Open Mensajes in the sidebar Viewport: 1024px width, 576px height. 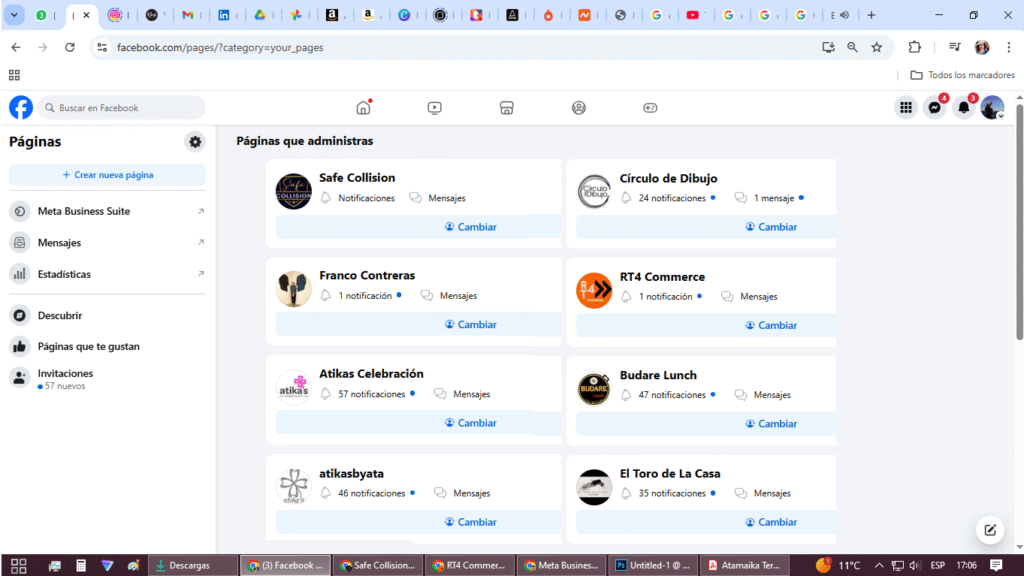pyautogui.click(x=108, y=242)
